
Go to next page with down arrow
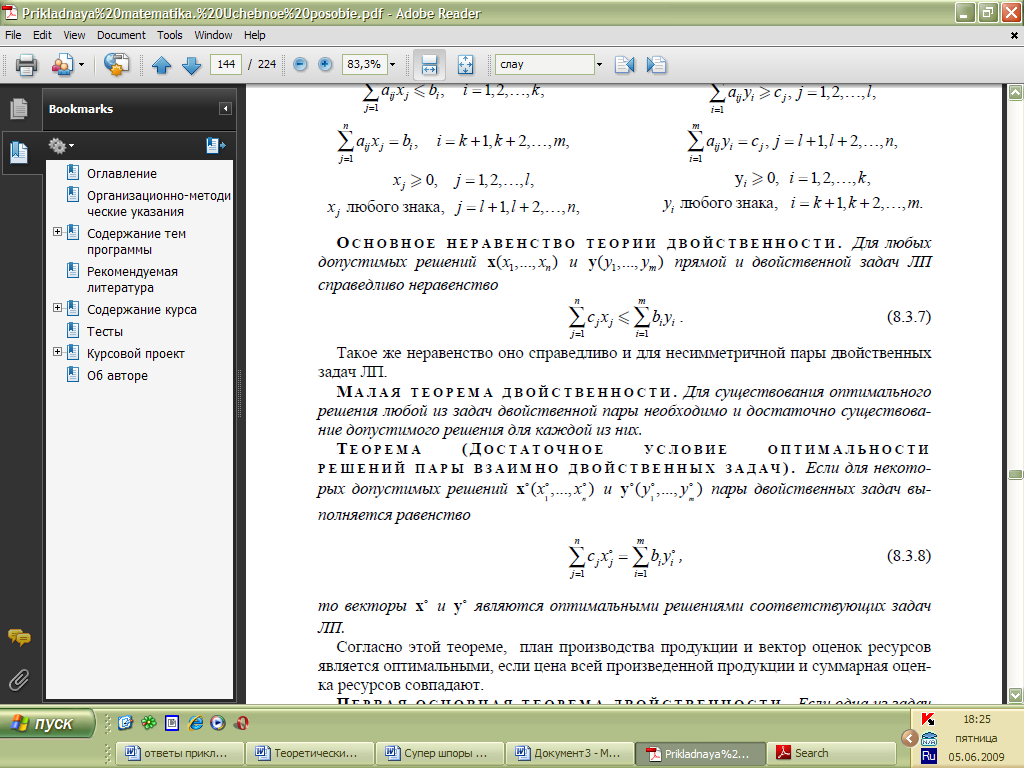pos(191,65)
